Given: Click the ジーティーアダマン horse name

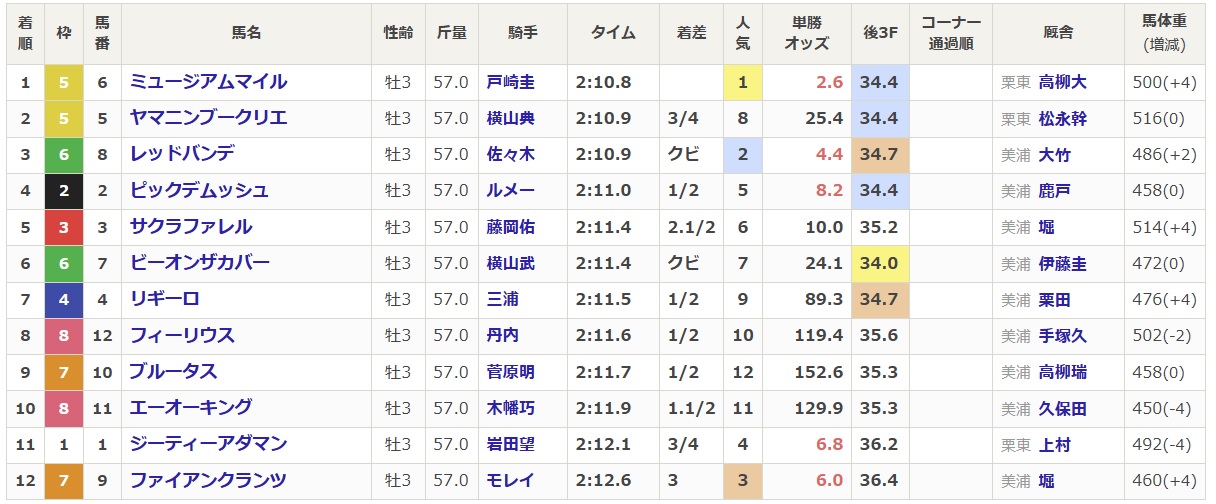Looking at the screenshot, I should (208, 443).
